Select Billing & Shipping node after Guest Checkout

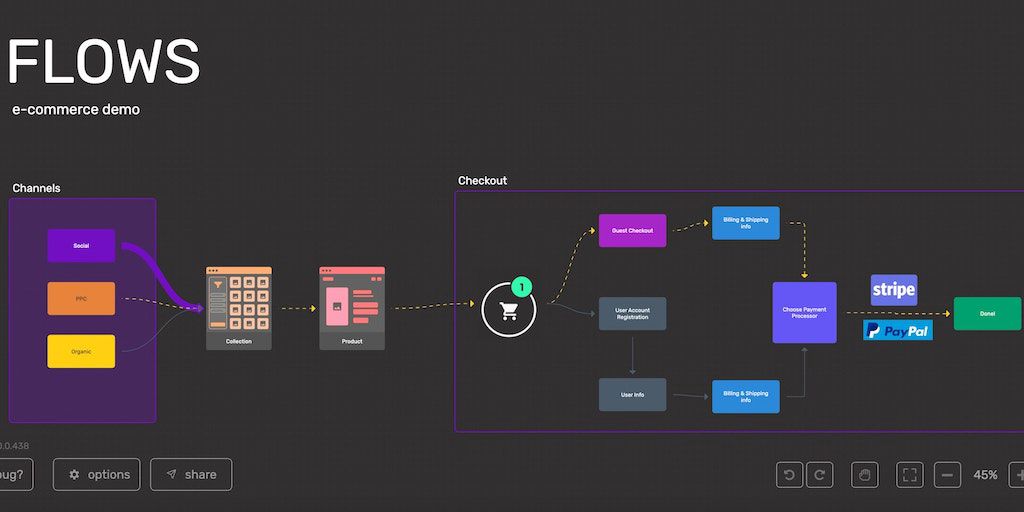click(746, 223)
